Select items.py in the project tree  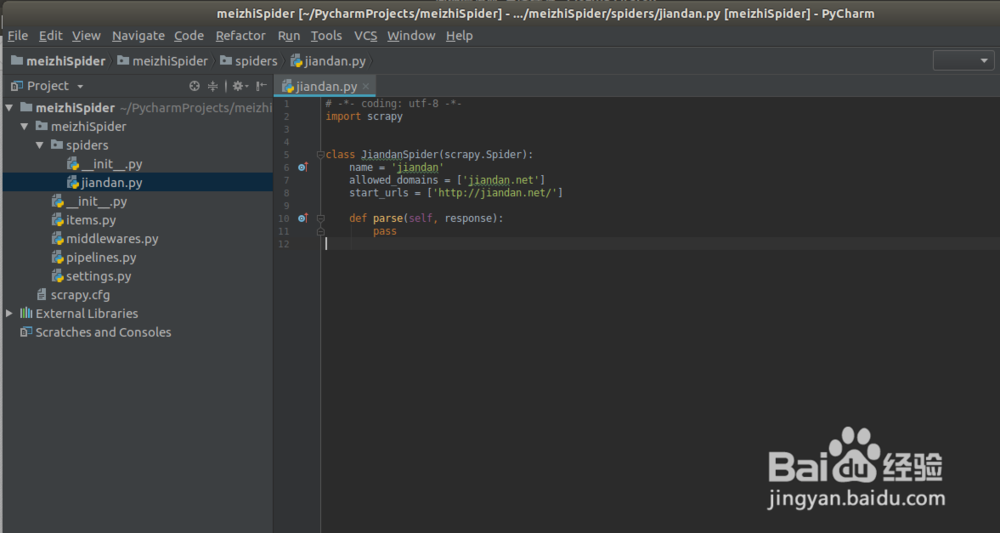click(91, 220)
